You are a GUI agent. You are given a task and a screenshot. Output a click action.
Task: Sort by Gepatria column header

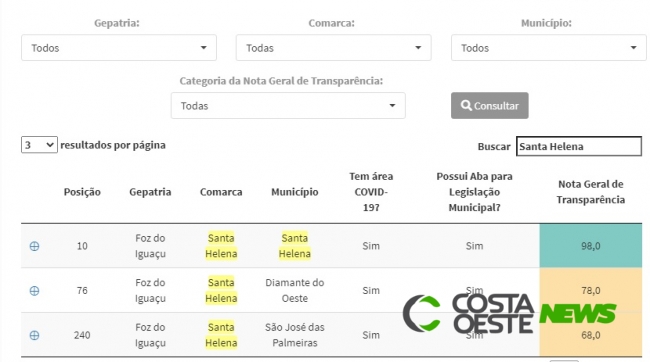[x=150, y=192]
